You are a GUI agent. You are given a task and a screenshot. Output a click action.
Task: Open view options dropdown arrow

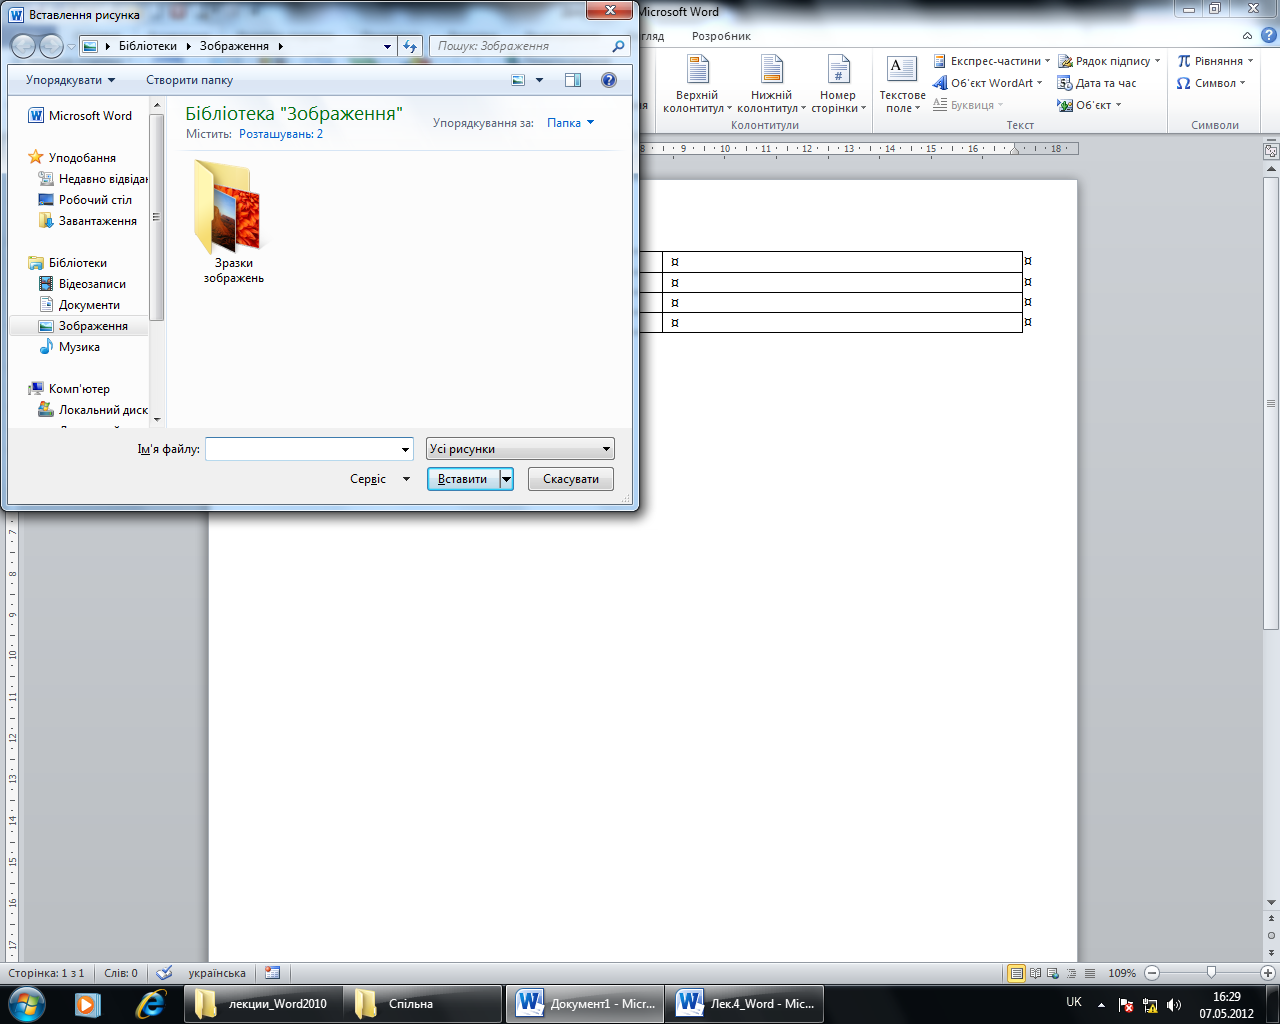tap(539, 80)
